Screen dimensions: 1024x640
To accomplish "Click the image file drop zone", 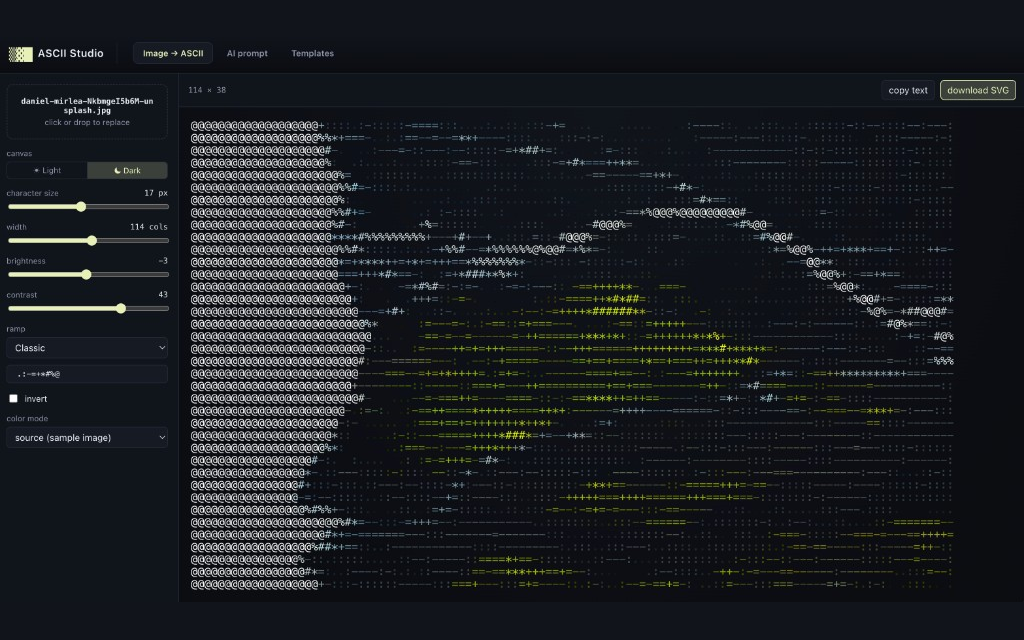I will point(87,111).
